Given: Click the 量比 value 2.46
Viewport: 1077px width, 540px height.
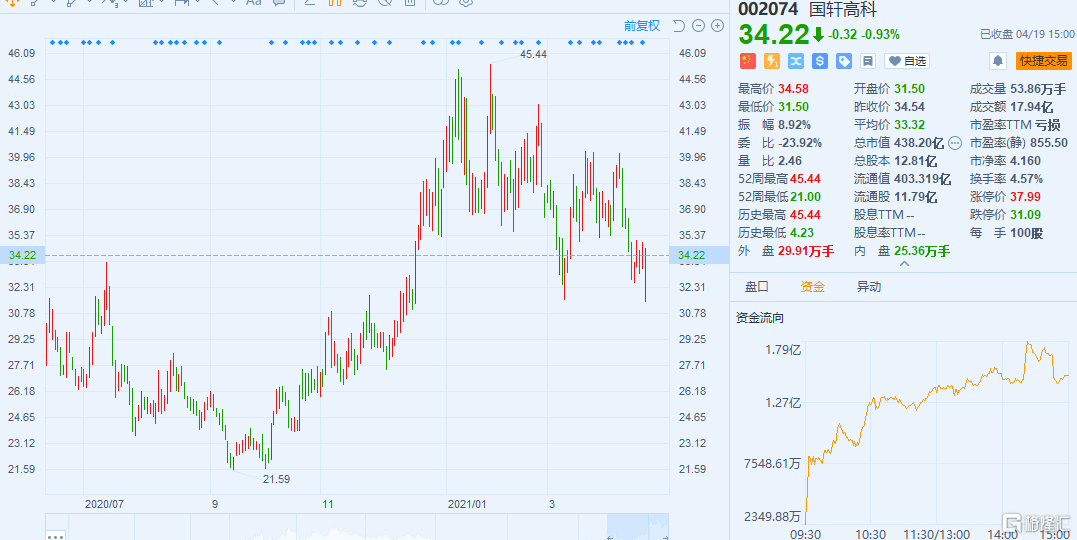Looking at the screenshot, I should [791, 161].
